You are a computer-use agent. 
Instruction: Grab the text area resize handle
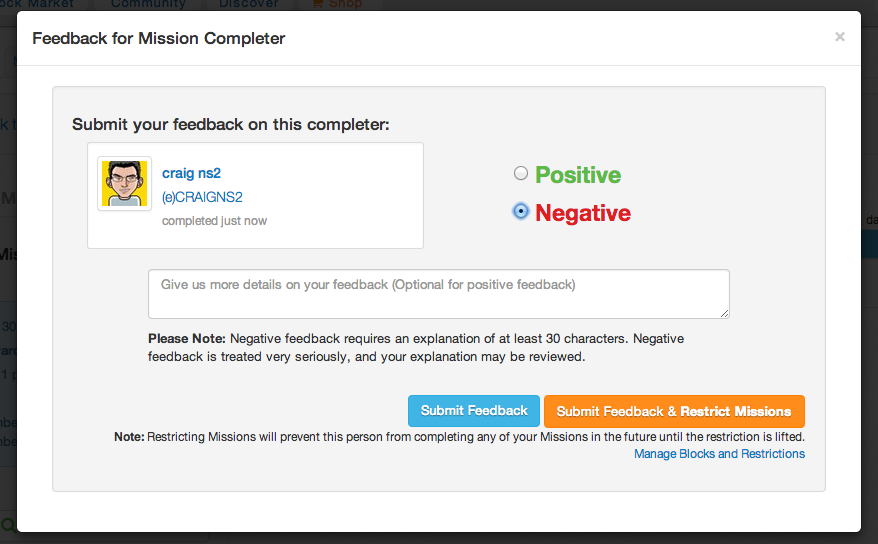724,313
